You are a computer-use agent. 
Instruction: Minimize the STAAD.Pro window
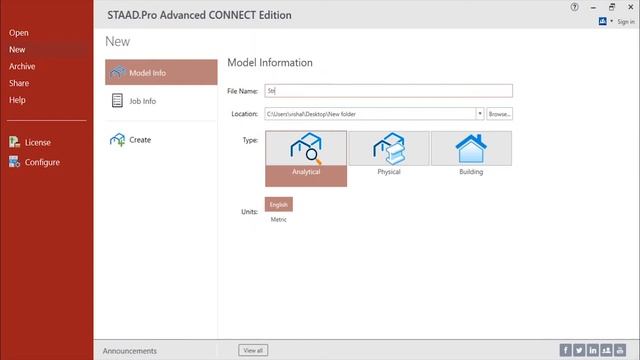click(x=593, y=7)
